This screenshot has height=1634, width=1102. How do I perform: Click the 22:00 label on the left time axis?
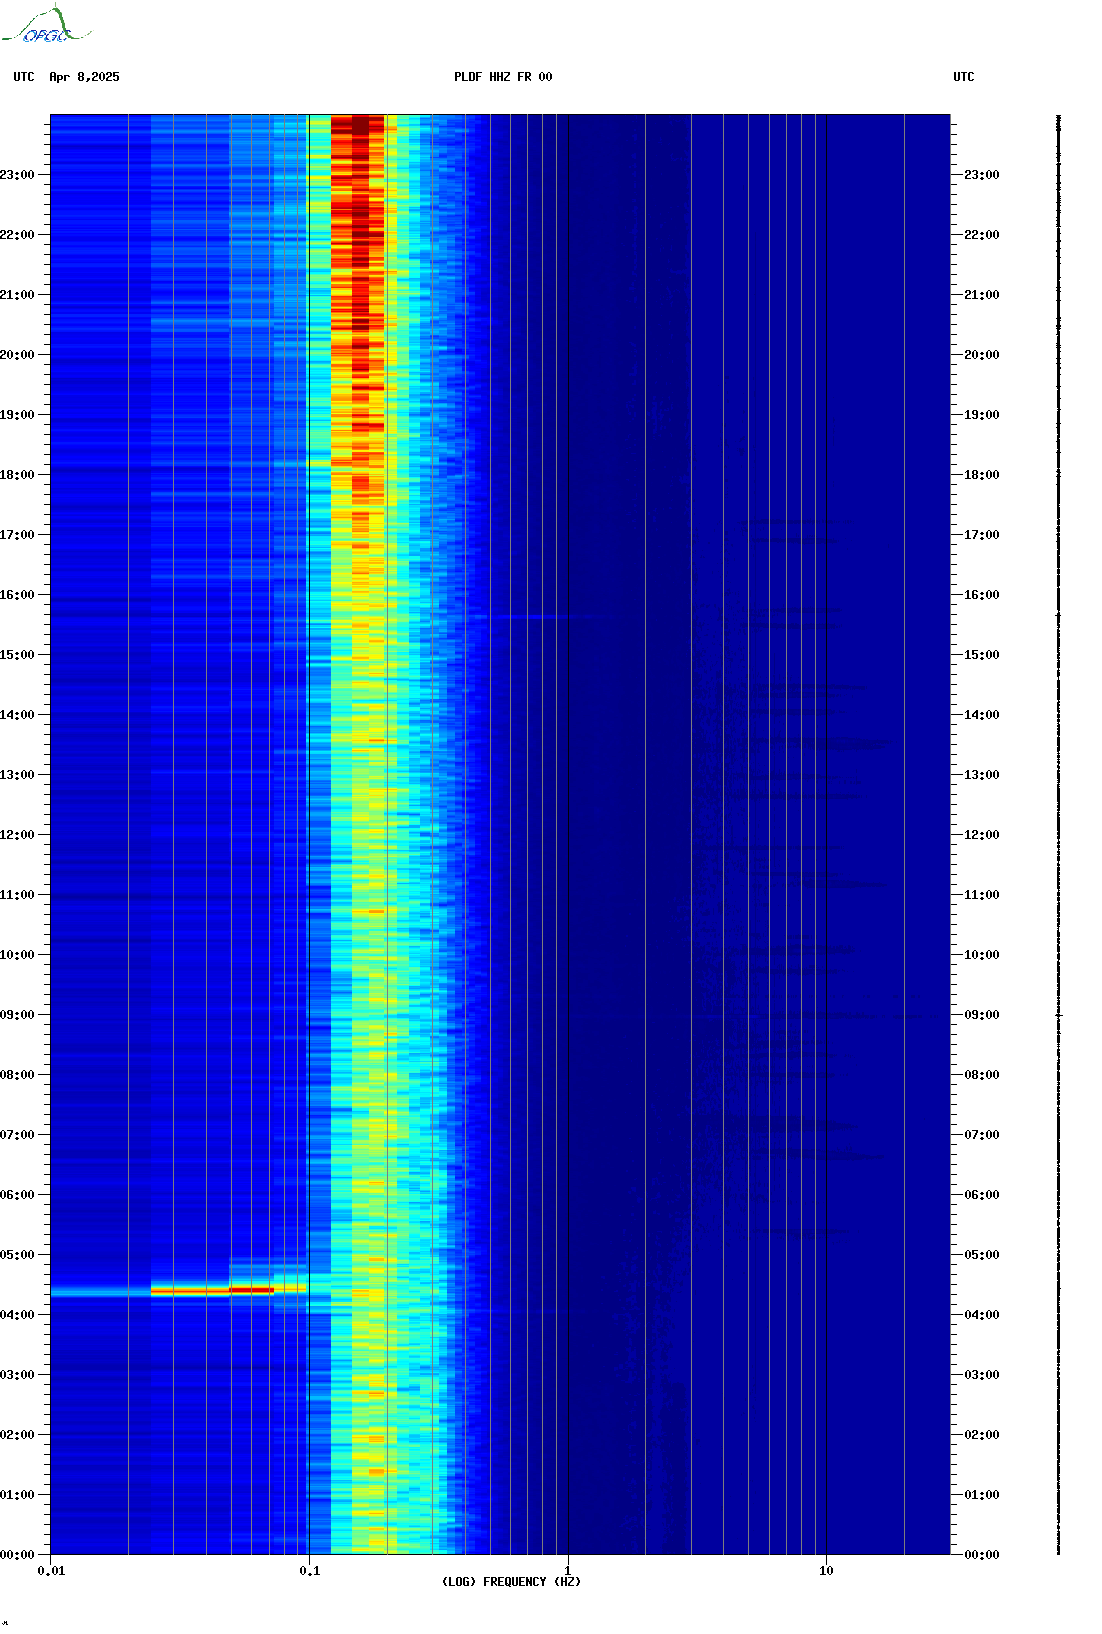pos(18,235)
